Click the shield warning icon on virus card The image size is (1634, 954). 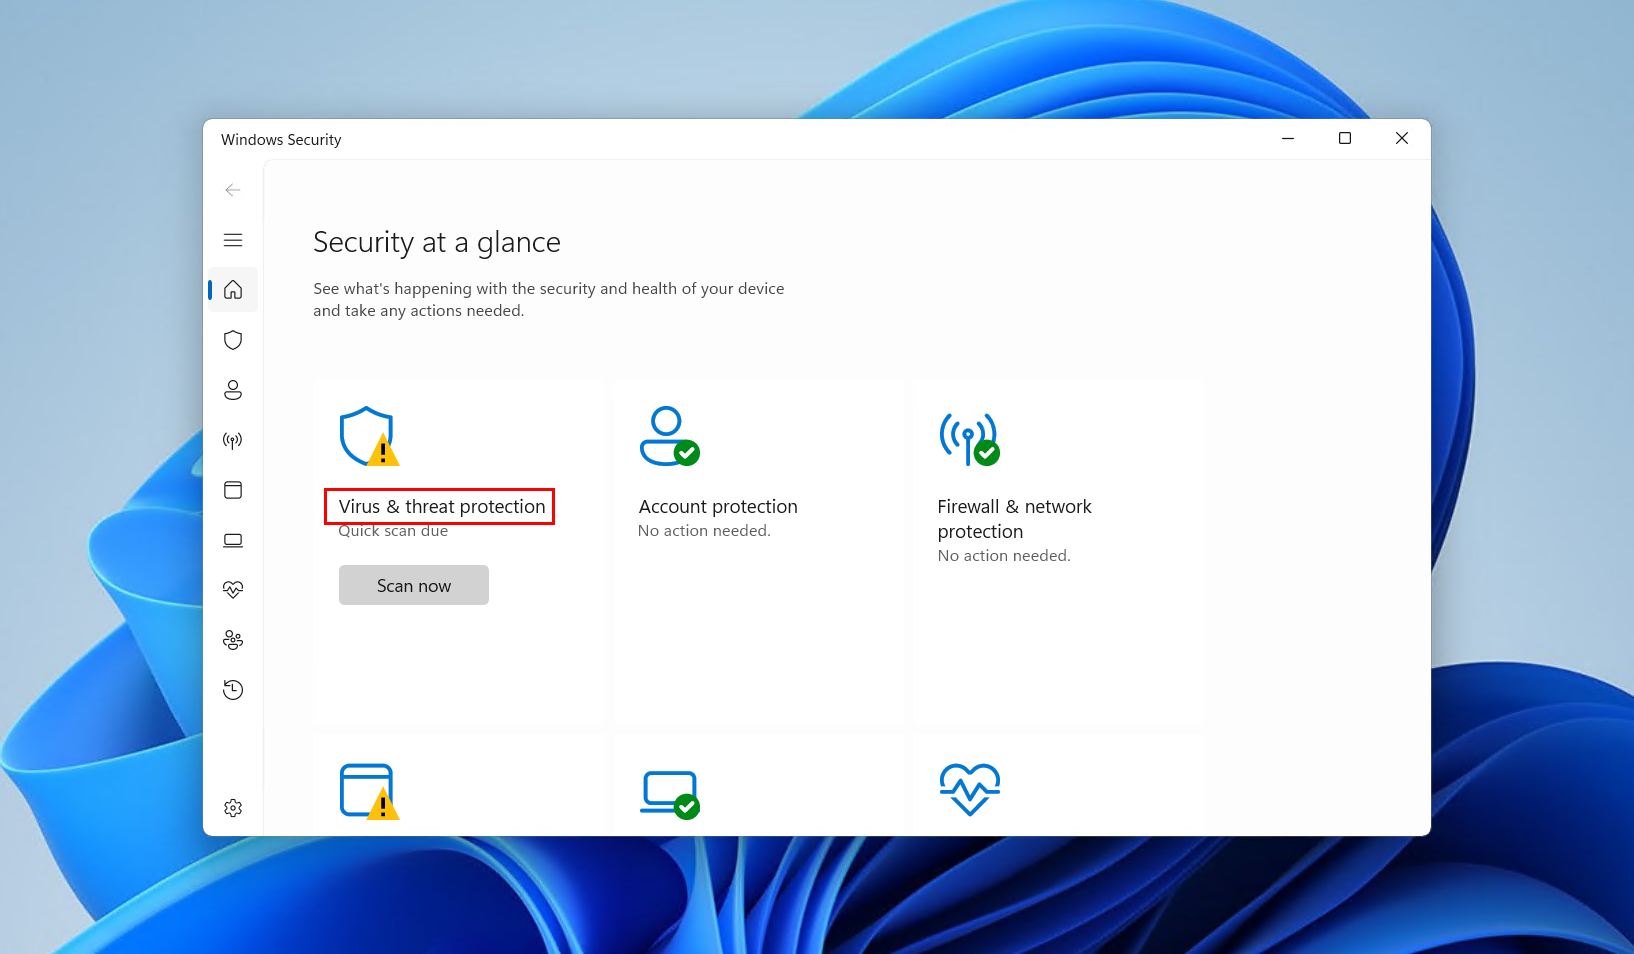369,436
